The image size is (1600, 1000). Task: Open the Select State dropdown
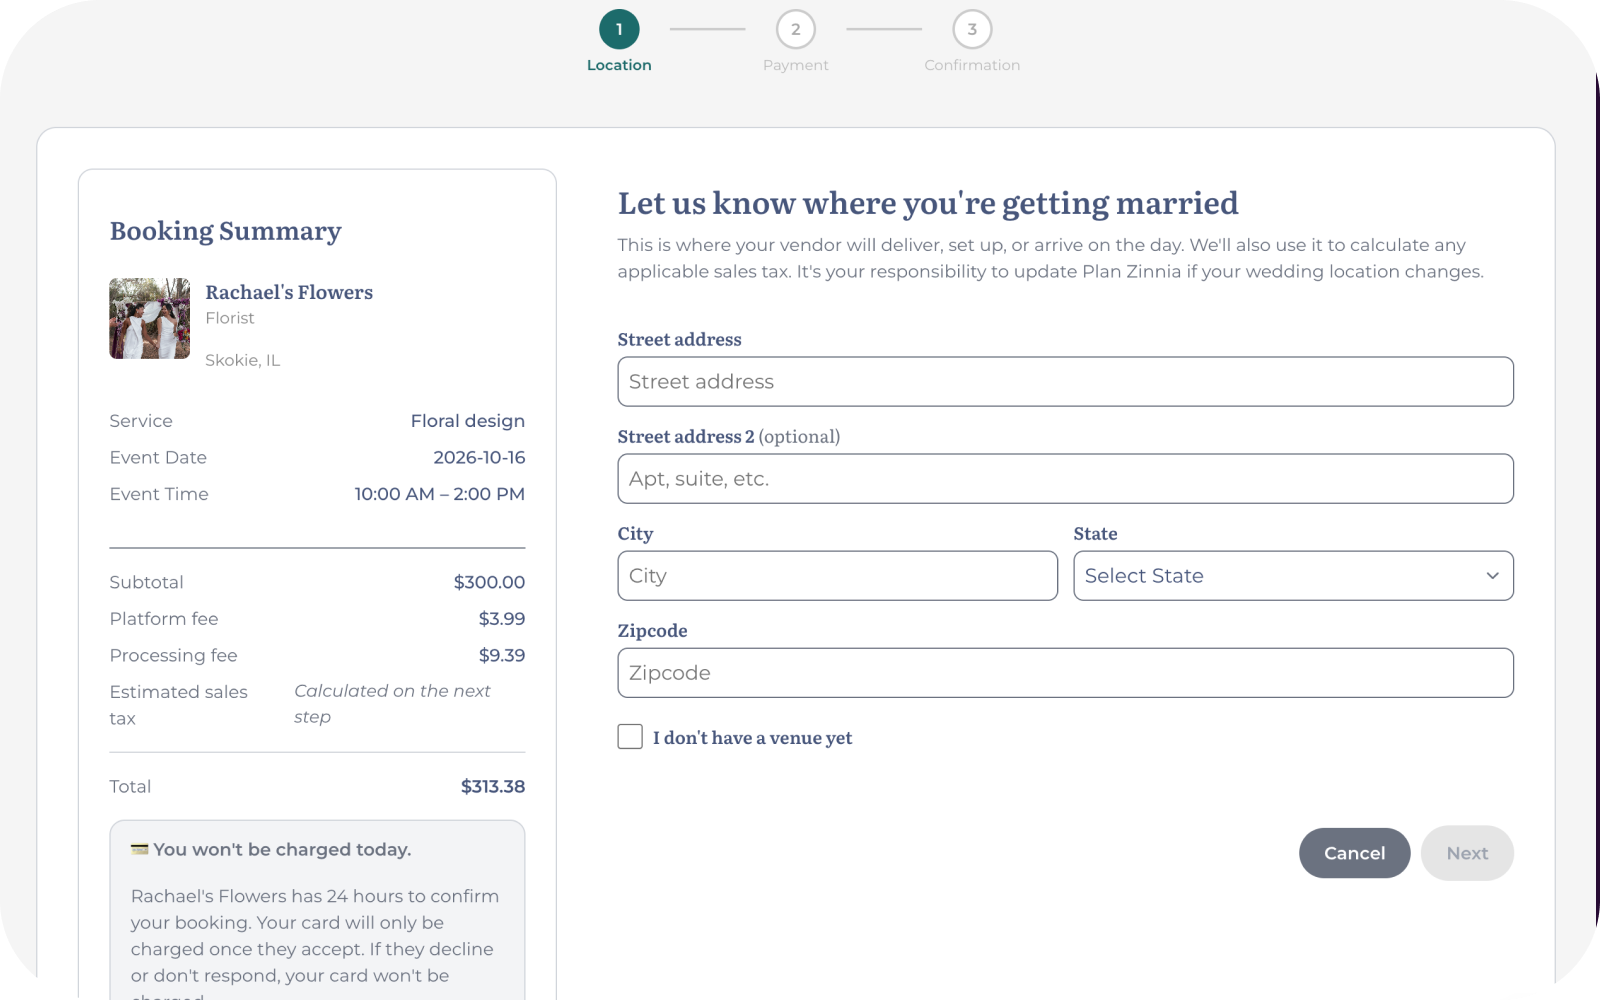(1293, 576)
